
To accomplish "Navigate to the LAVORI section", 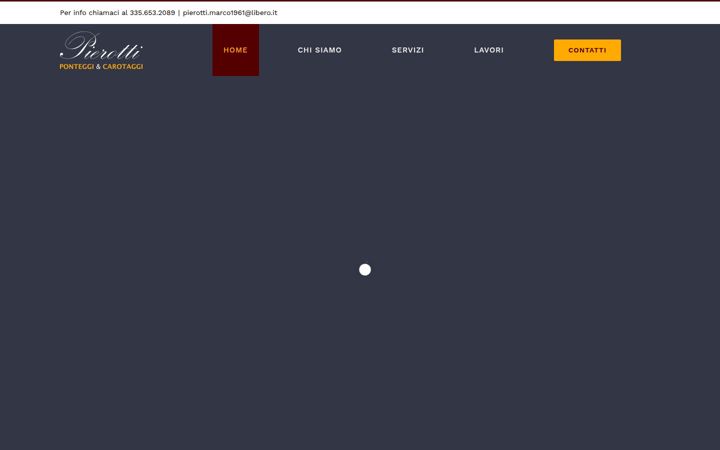I will 489,50.
